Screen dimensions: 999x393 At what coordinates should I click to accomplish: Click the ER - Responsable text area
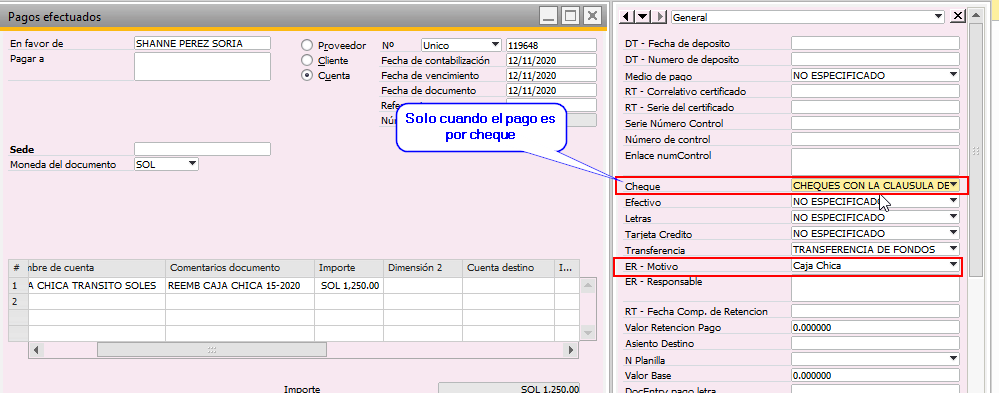coord(875,288)
